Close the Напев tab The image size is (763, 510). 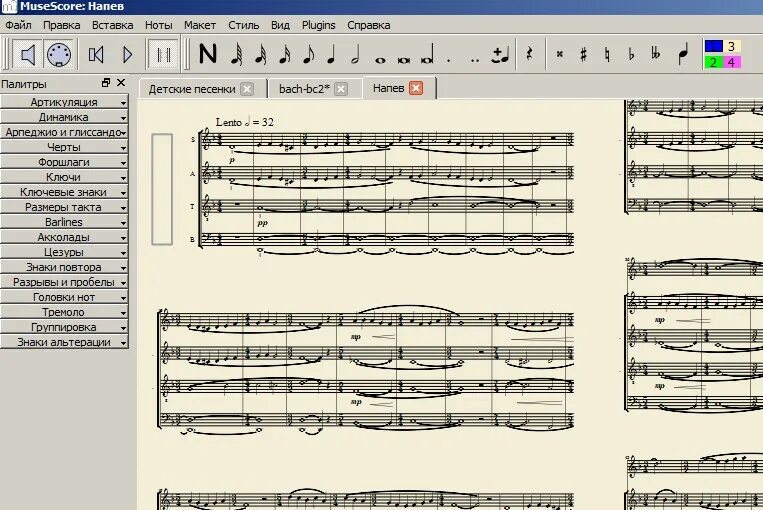point(416,88)
